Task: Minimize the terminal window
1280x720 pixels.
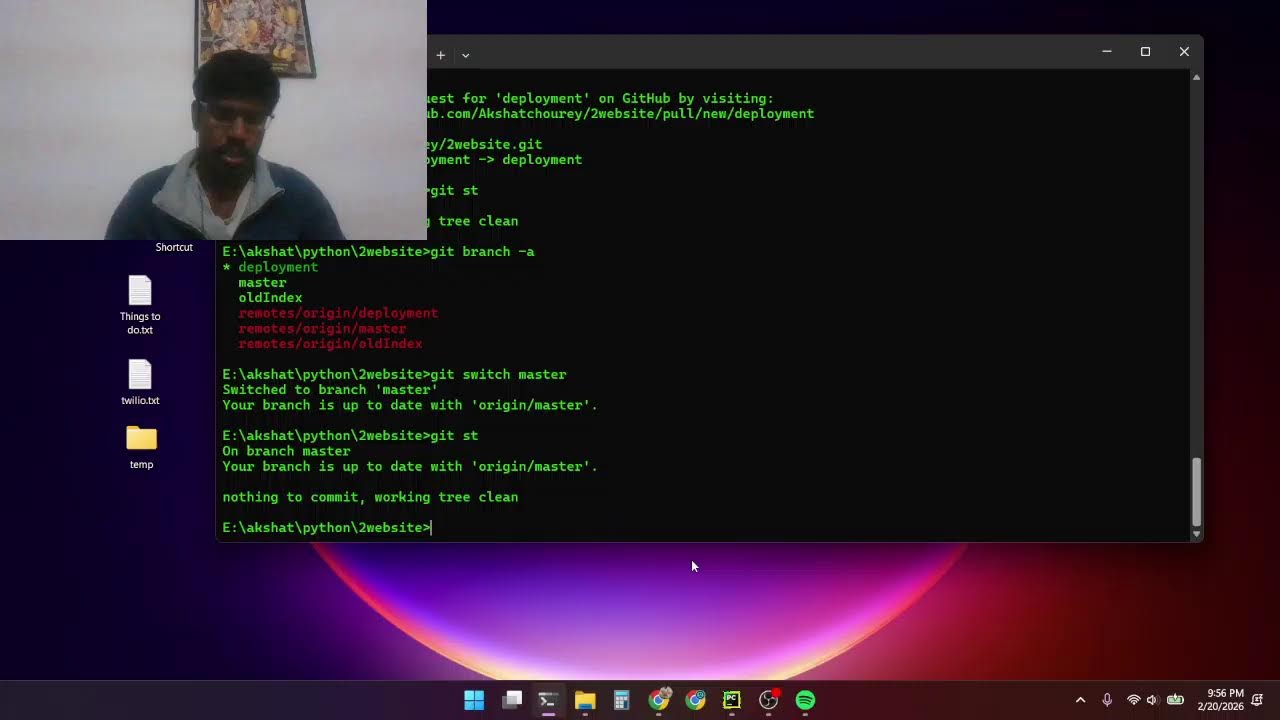Action: [x=1107, y=51]
